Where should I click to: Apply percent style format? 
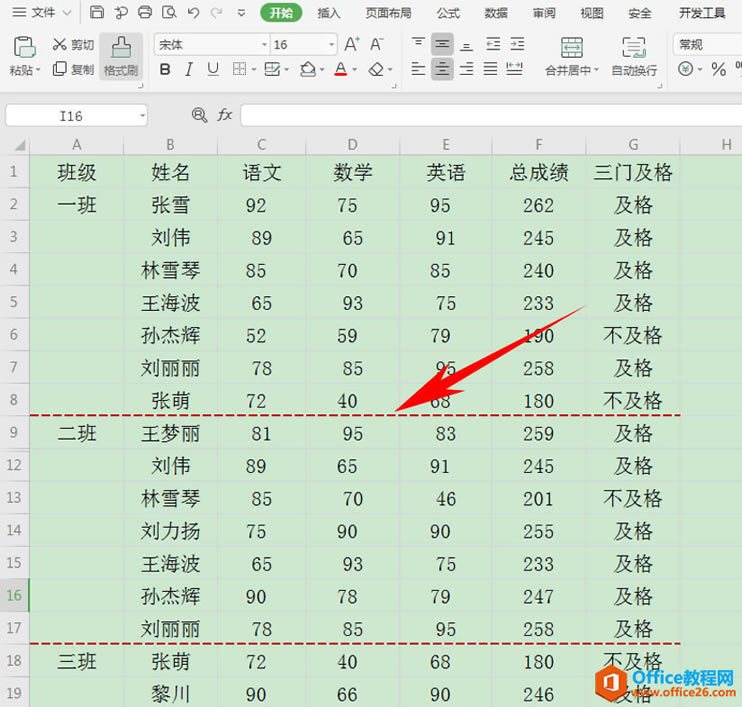click(x=718, y=70)
